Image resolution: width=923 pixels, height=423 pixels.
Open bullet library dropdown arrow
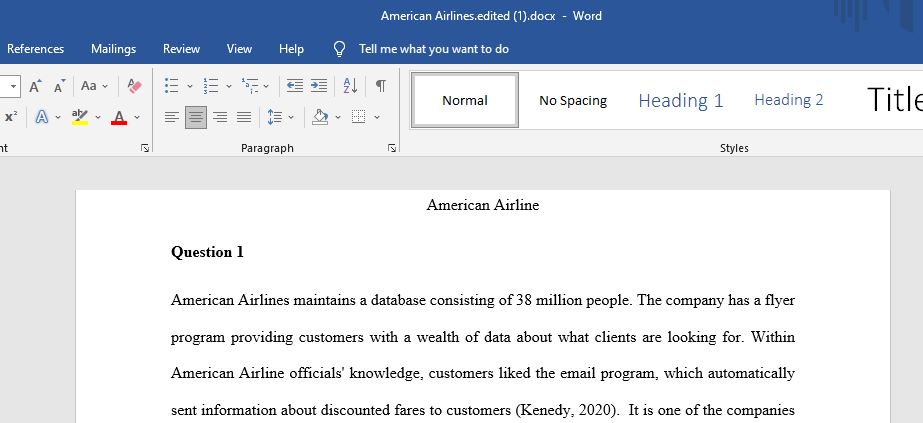pos(190,86)
